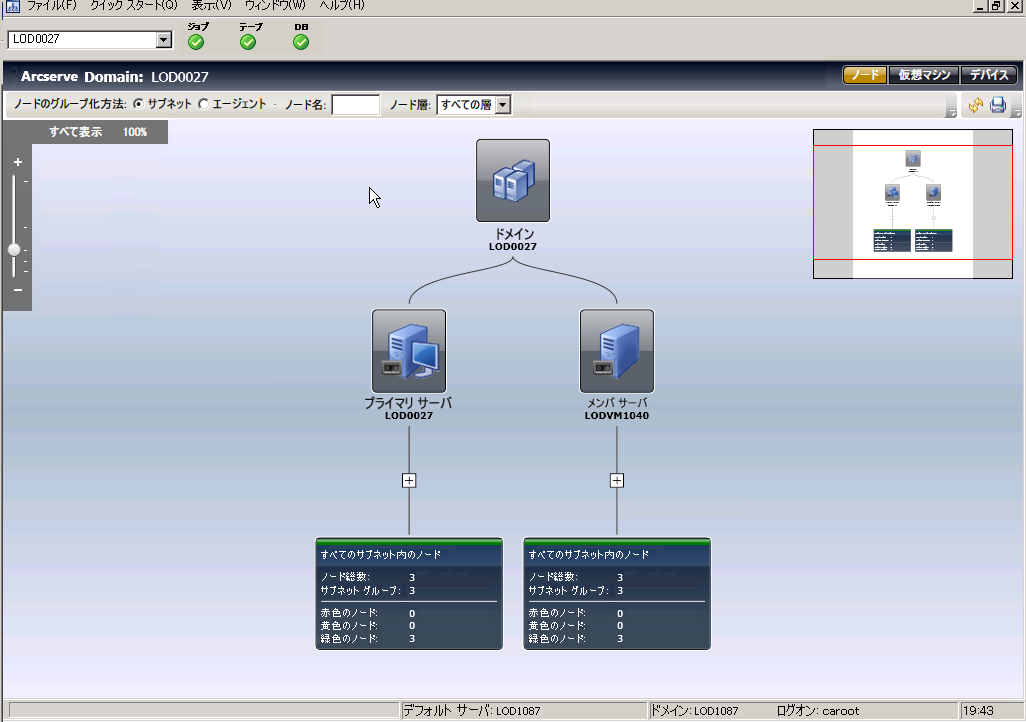
Task: Click the サブネット グループ row under member server
Action: point(576,590)
